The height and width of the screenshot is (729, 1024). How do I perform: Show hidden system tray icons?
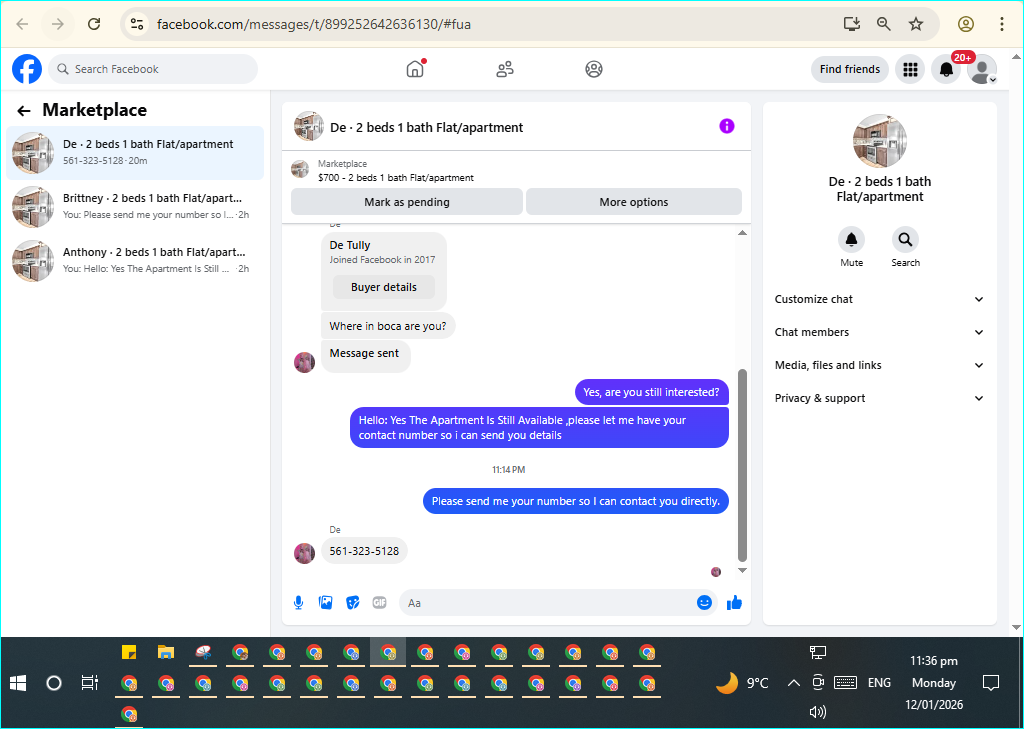(793, 683)
